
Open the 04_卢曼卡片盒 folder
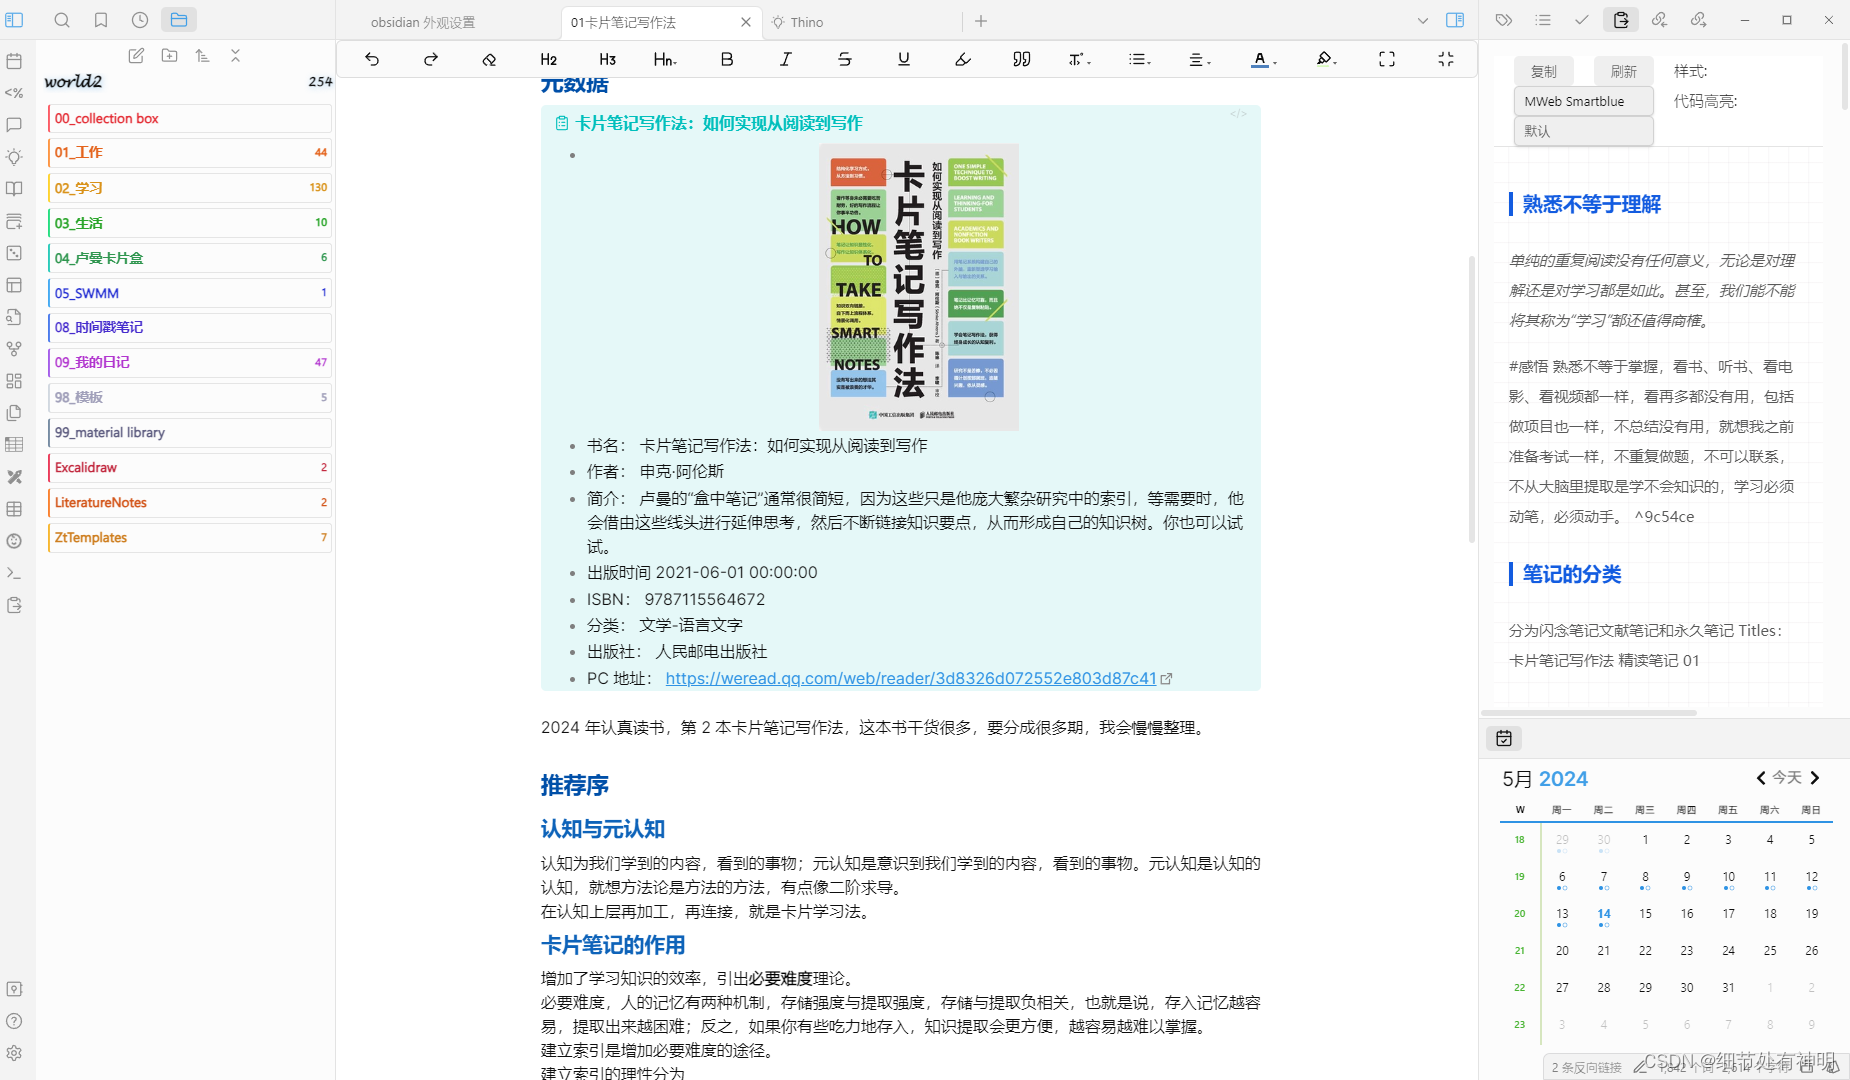[189, 258]
